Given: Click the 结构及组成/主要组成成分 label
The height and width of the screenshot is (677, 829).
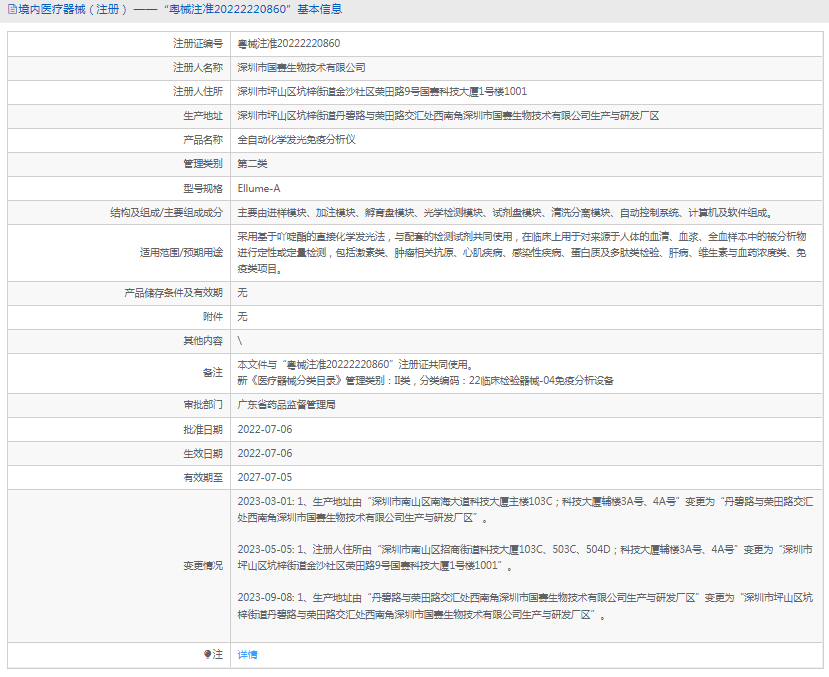Looking at the screenshot, I should coord(167,212).
